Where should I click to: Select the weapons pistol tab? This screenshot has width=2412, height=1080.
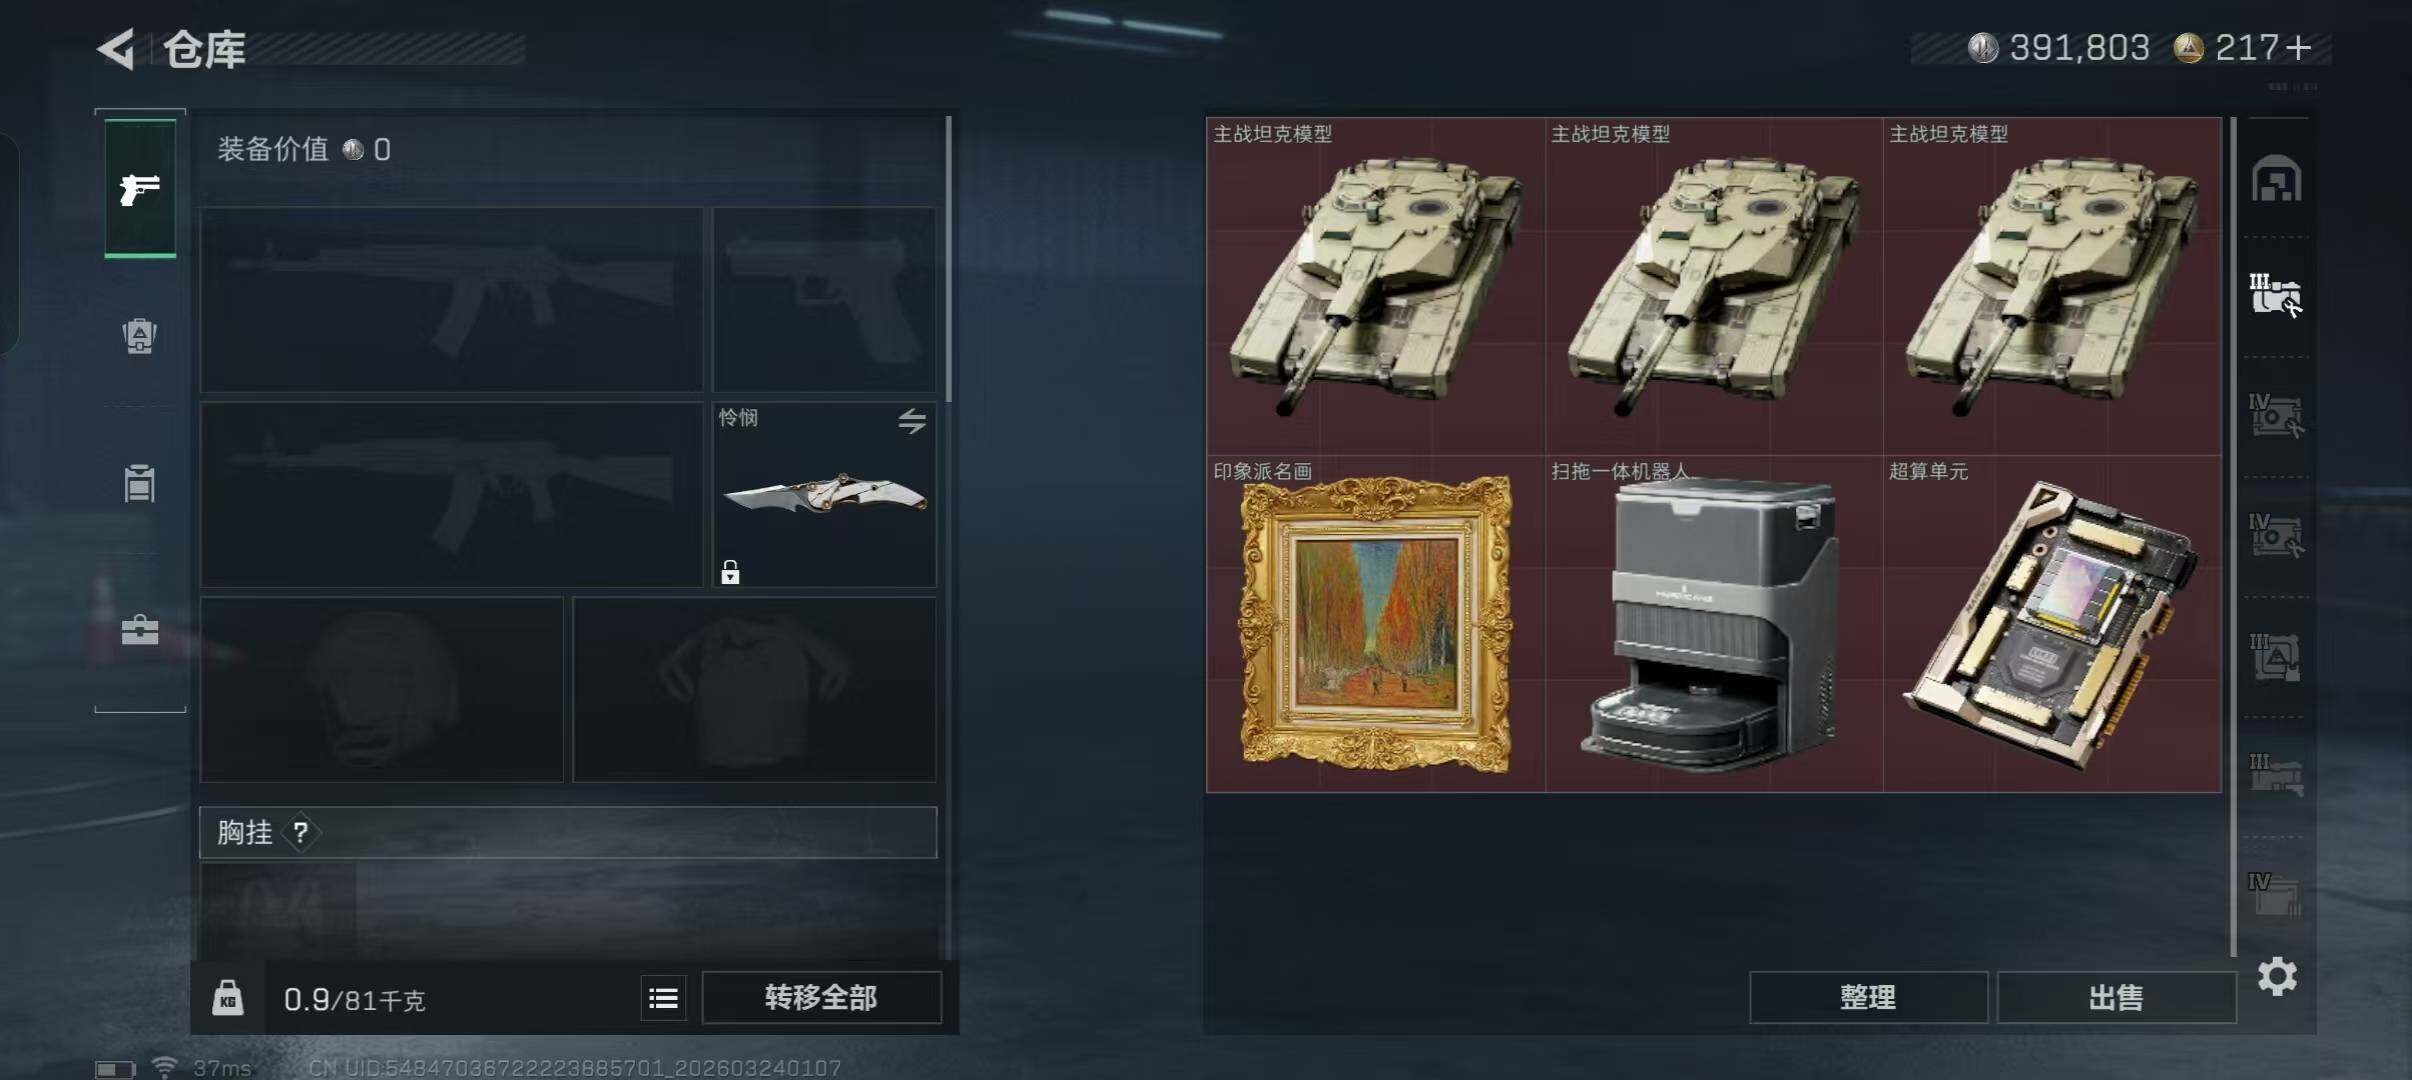click(140, 188)
